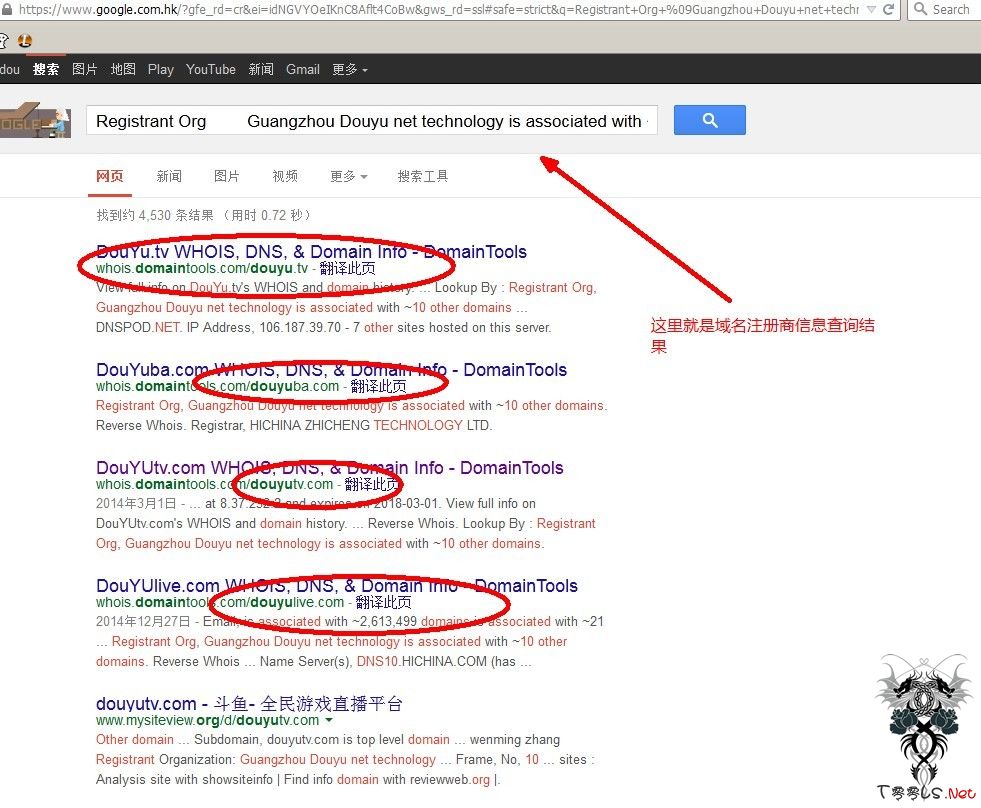Click the browser Search box

(944, 9)
